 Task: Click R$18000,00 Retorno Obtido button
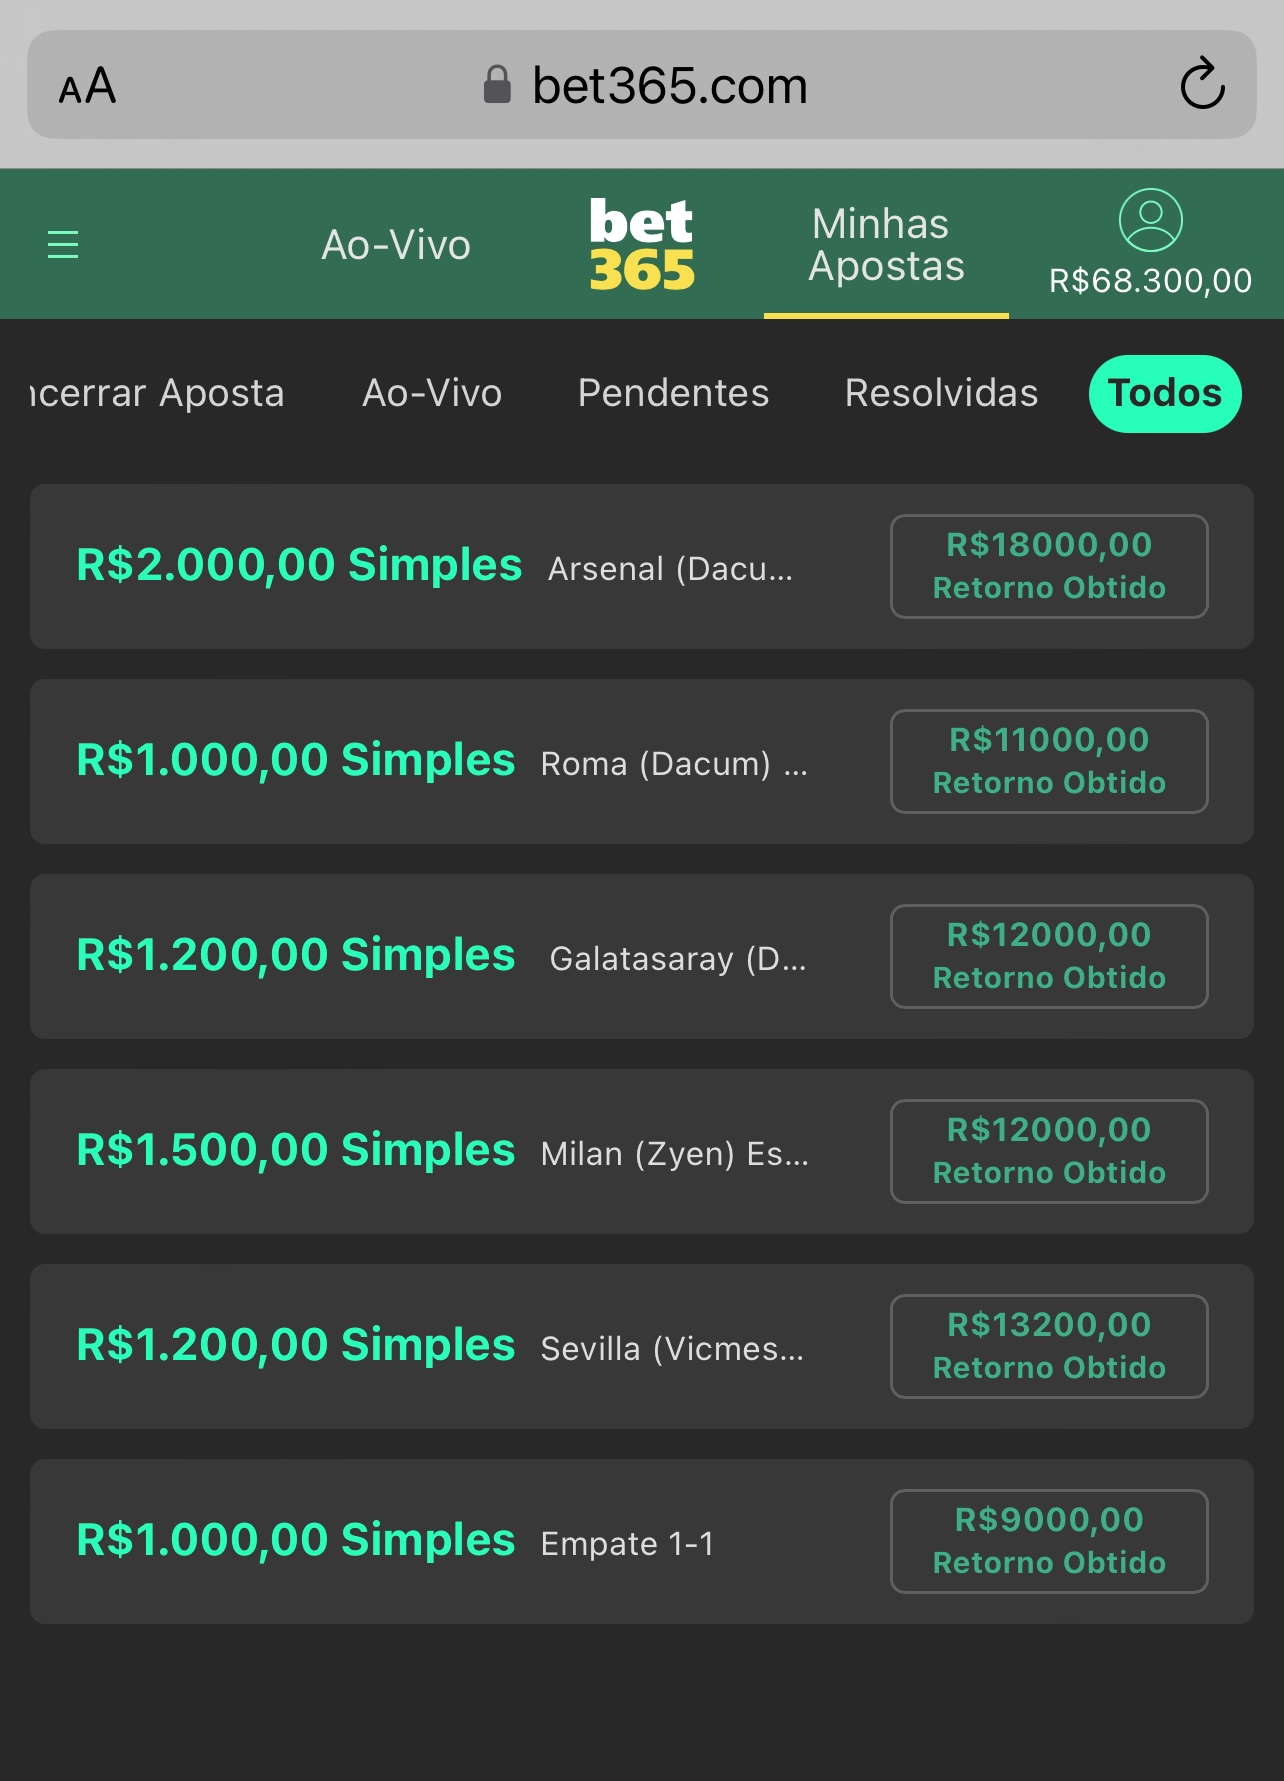1049,566
